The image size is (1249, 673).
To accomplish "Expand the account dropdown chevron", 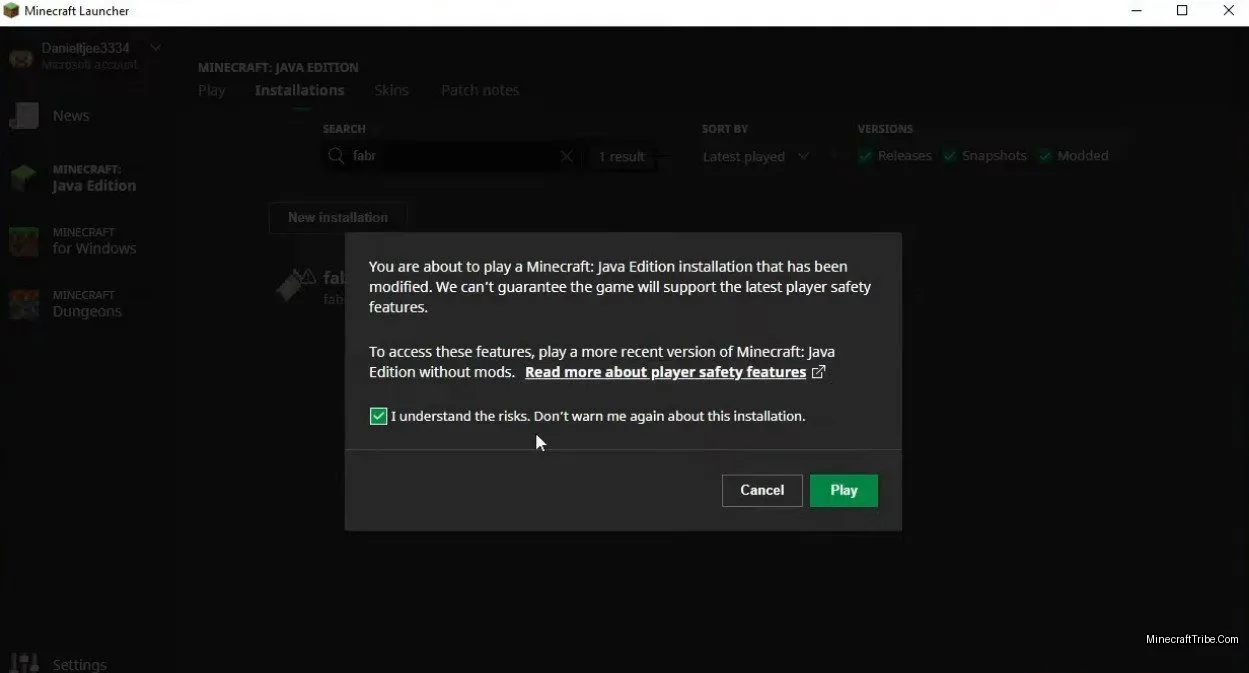I will [x=155, y=47].
